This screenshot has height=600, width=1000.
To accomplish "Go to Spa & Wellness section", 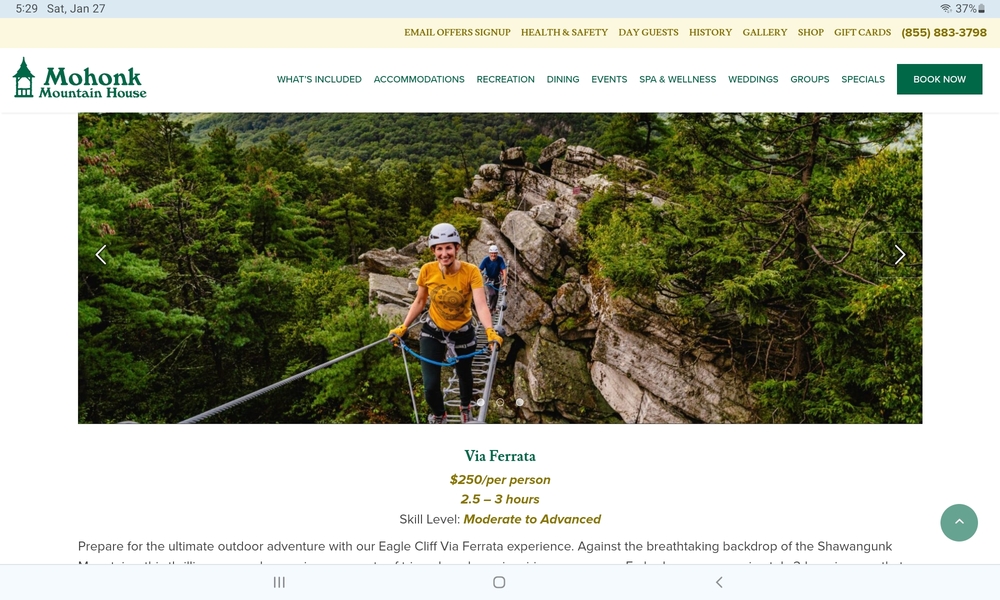I will 677,79.
